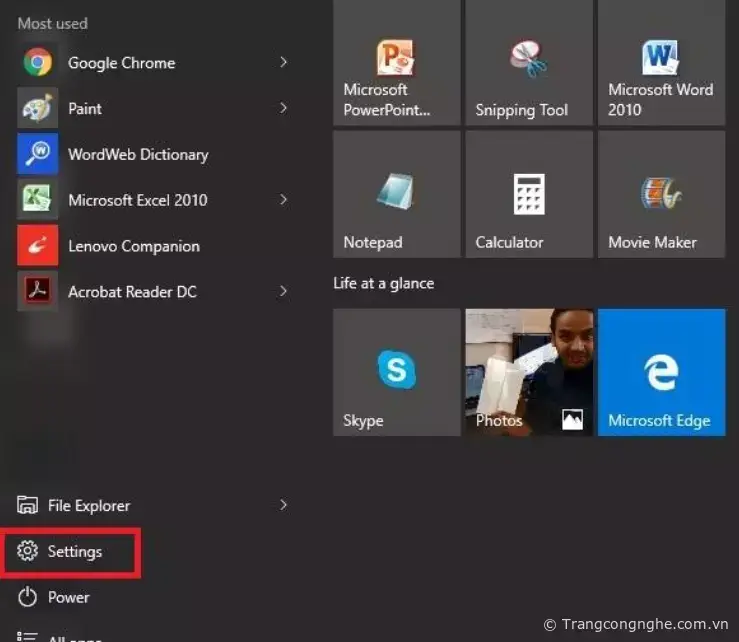The height and width of the screenshot is (642, 739).
Task: Expand File Explorer jump list arrow
Action: [283, 505]
